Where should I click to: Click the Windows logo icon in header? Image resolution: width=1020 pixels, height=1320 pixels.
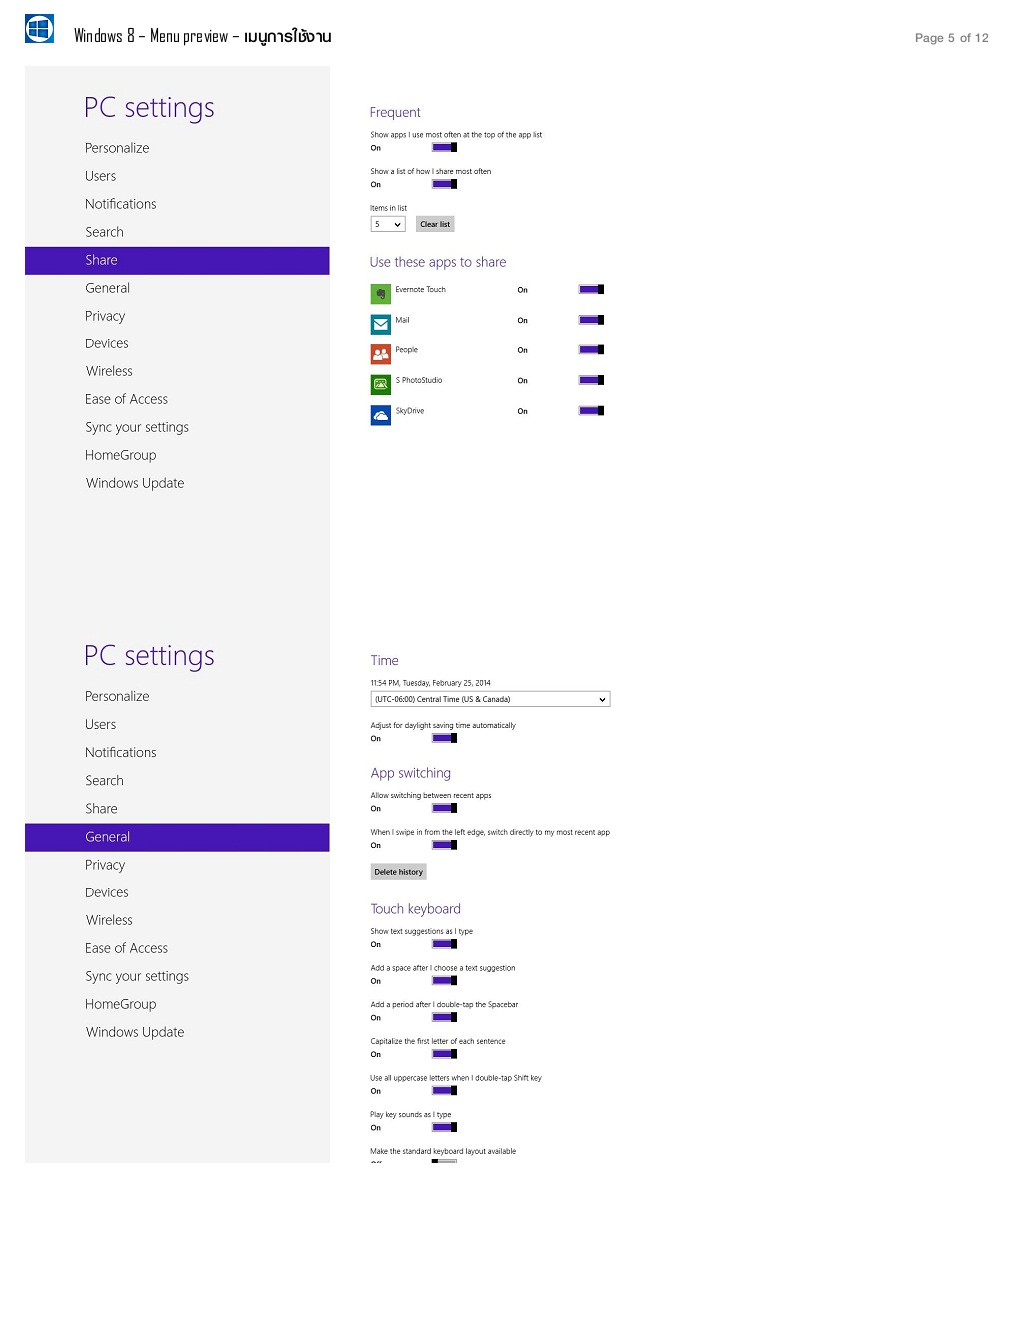pos(40,28)
